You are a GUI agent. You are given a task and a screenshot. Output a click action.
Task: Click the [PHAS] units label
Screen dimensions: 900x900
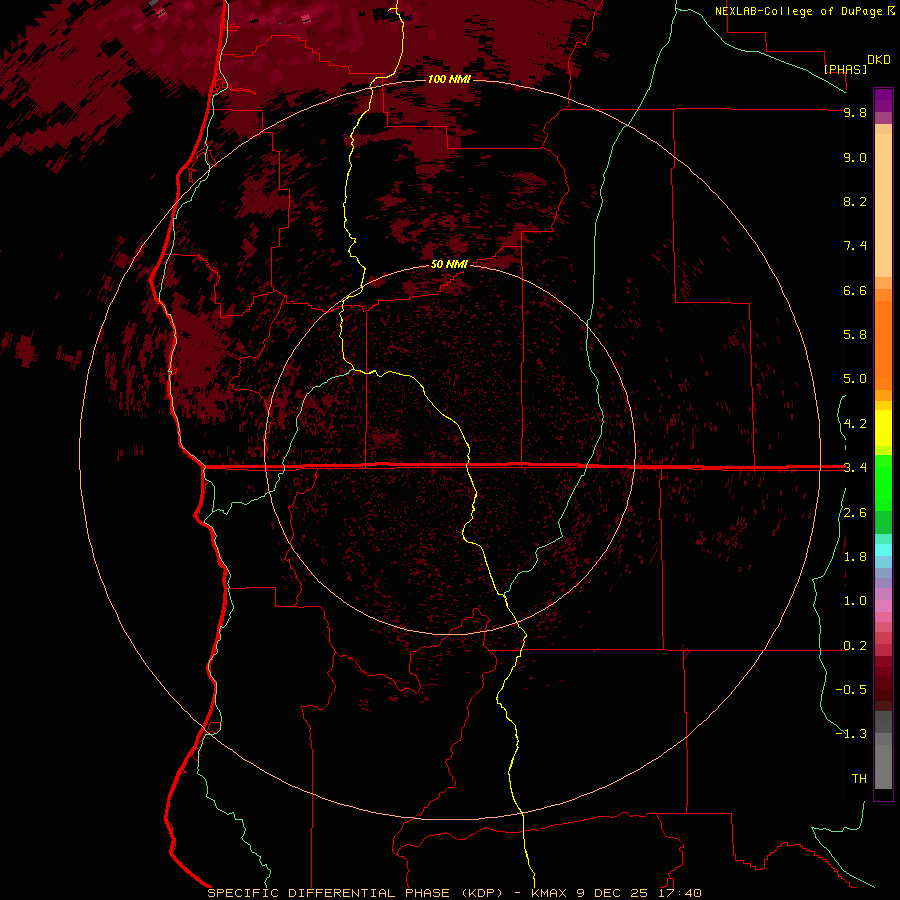click(845, 70)
